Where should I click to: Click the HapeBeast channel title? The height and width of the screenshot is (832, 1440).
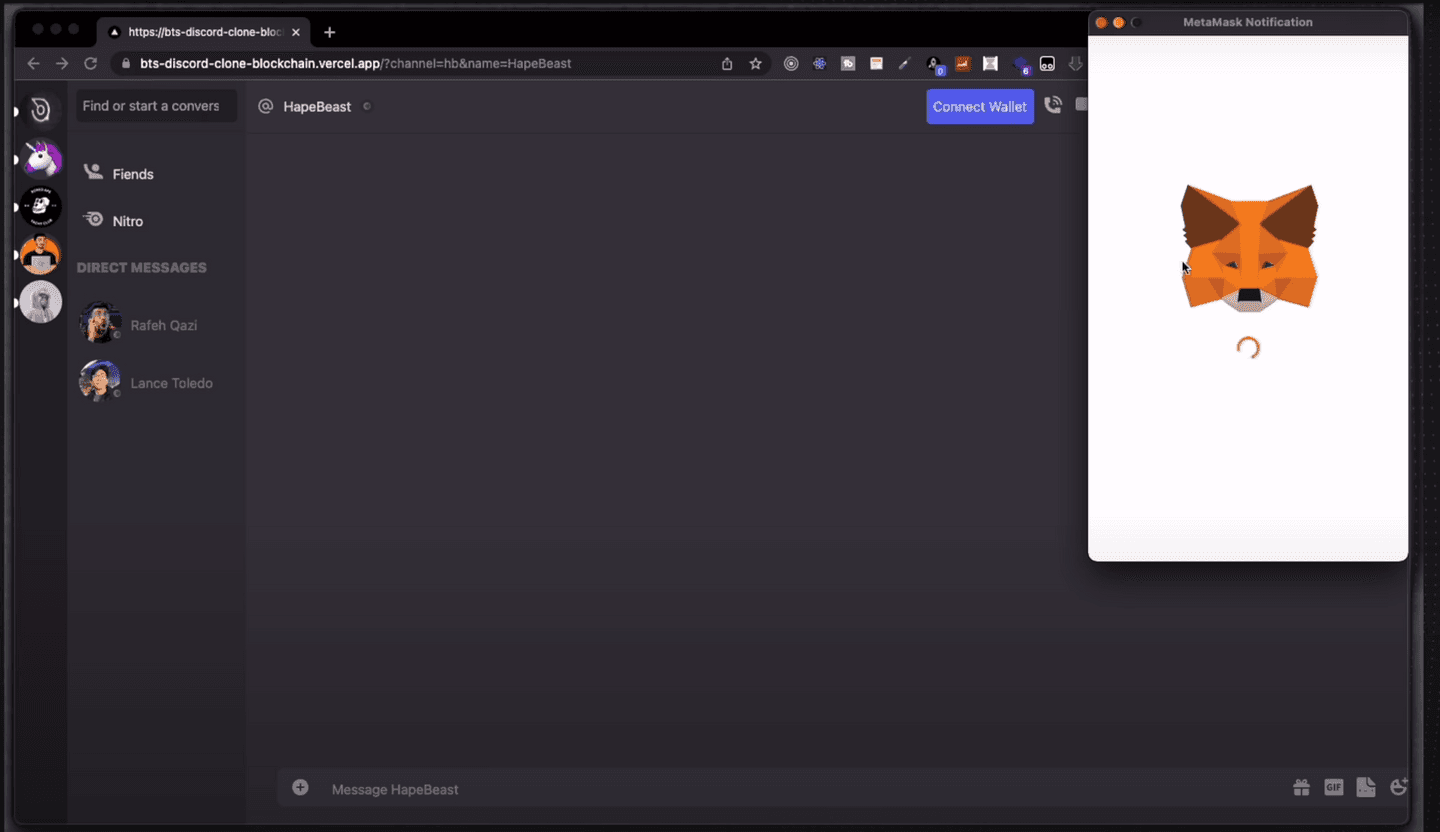317,107
